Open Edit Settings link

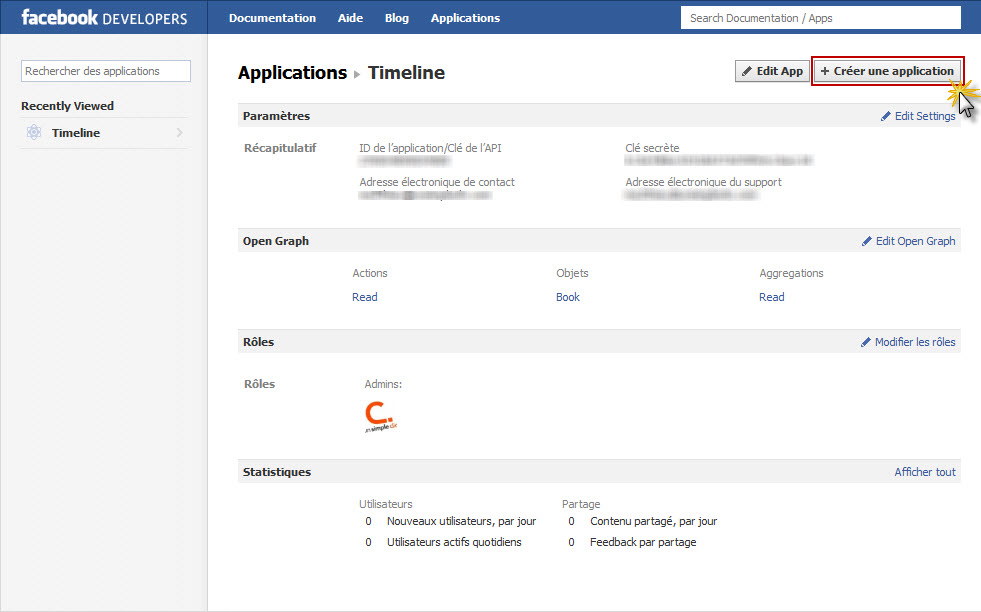(925, 116)
